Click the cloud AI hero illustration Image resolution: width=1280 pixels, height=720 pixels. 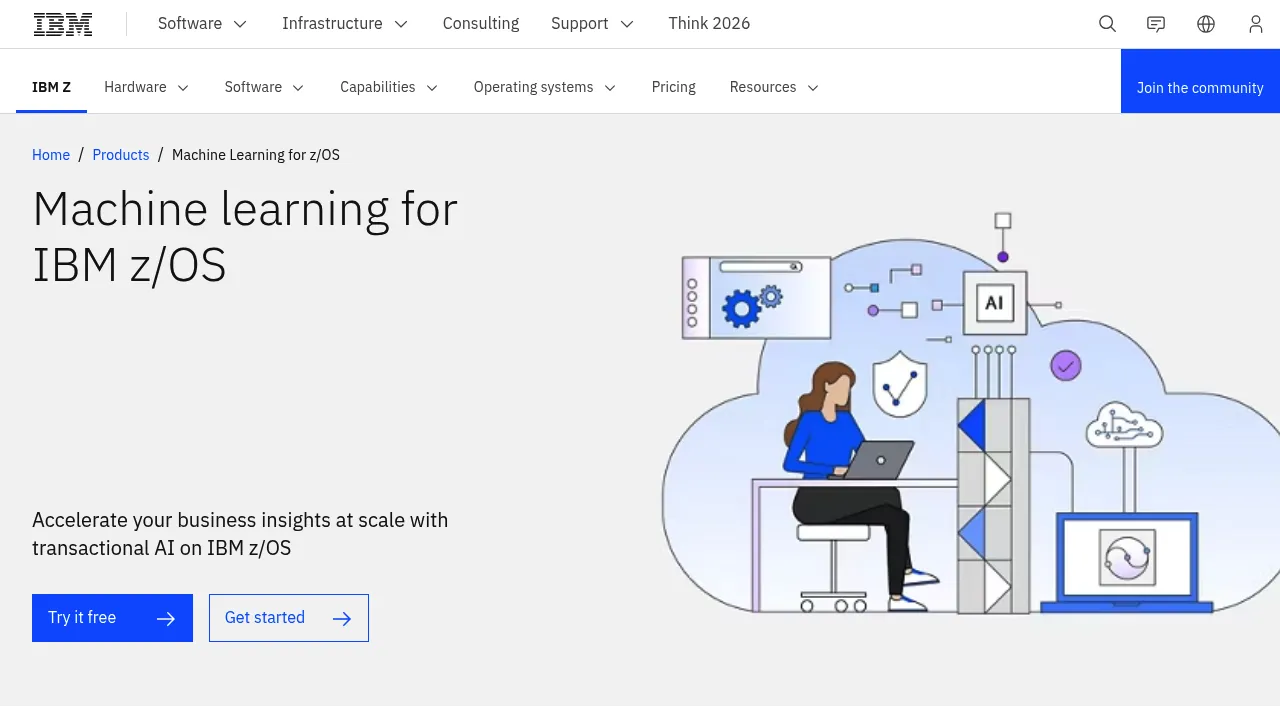970,413
